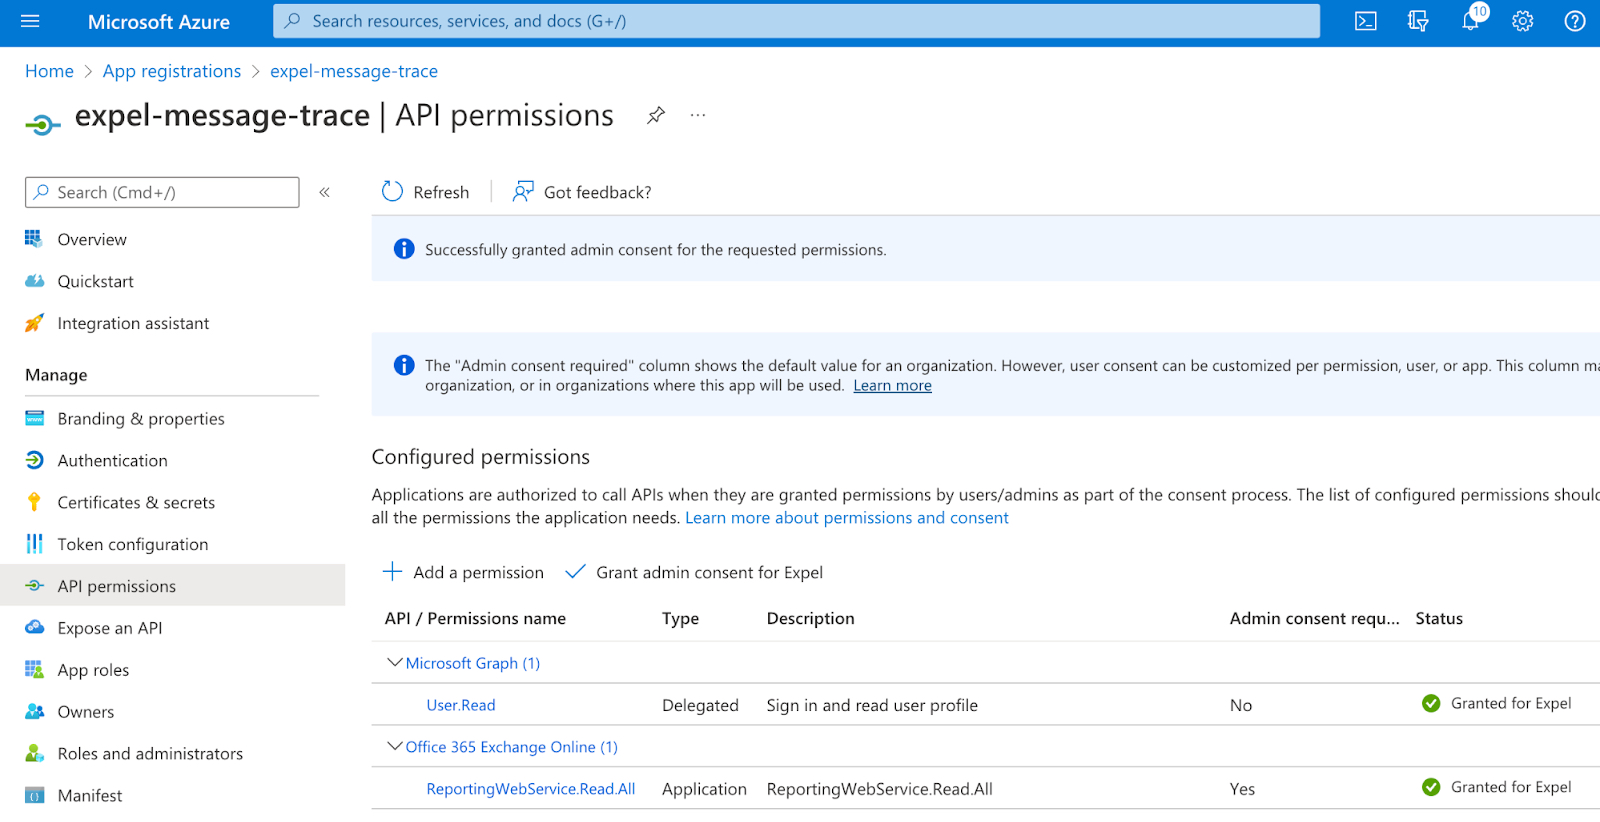
Task: Click the App registrations breadcrumb
Action: click(x=172, y=71)
